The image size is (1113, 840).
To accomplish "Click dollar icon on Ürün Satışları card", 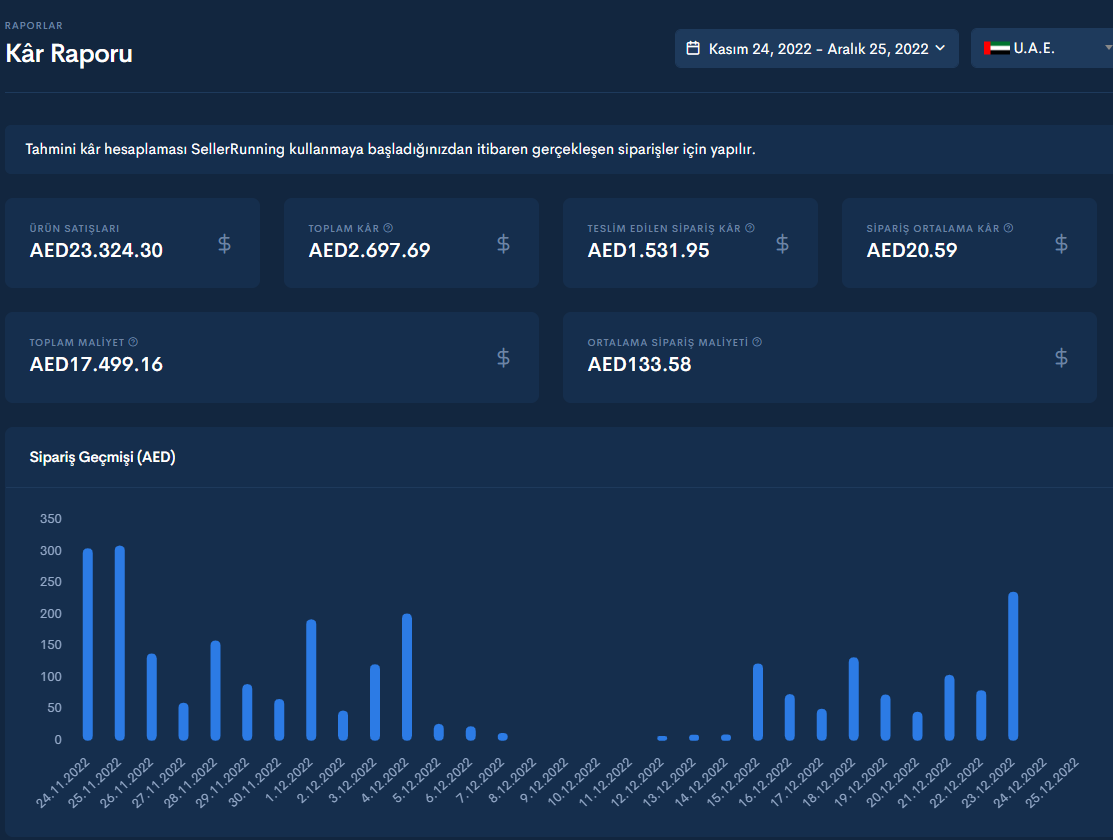I will (224, 244).
